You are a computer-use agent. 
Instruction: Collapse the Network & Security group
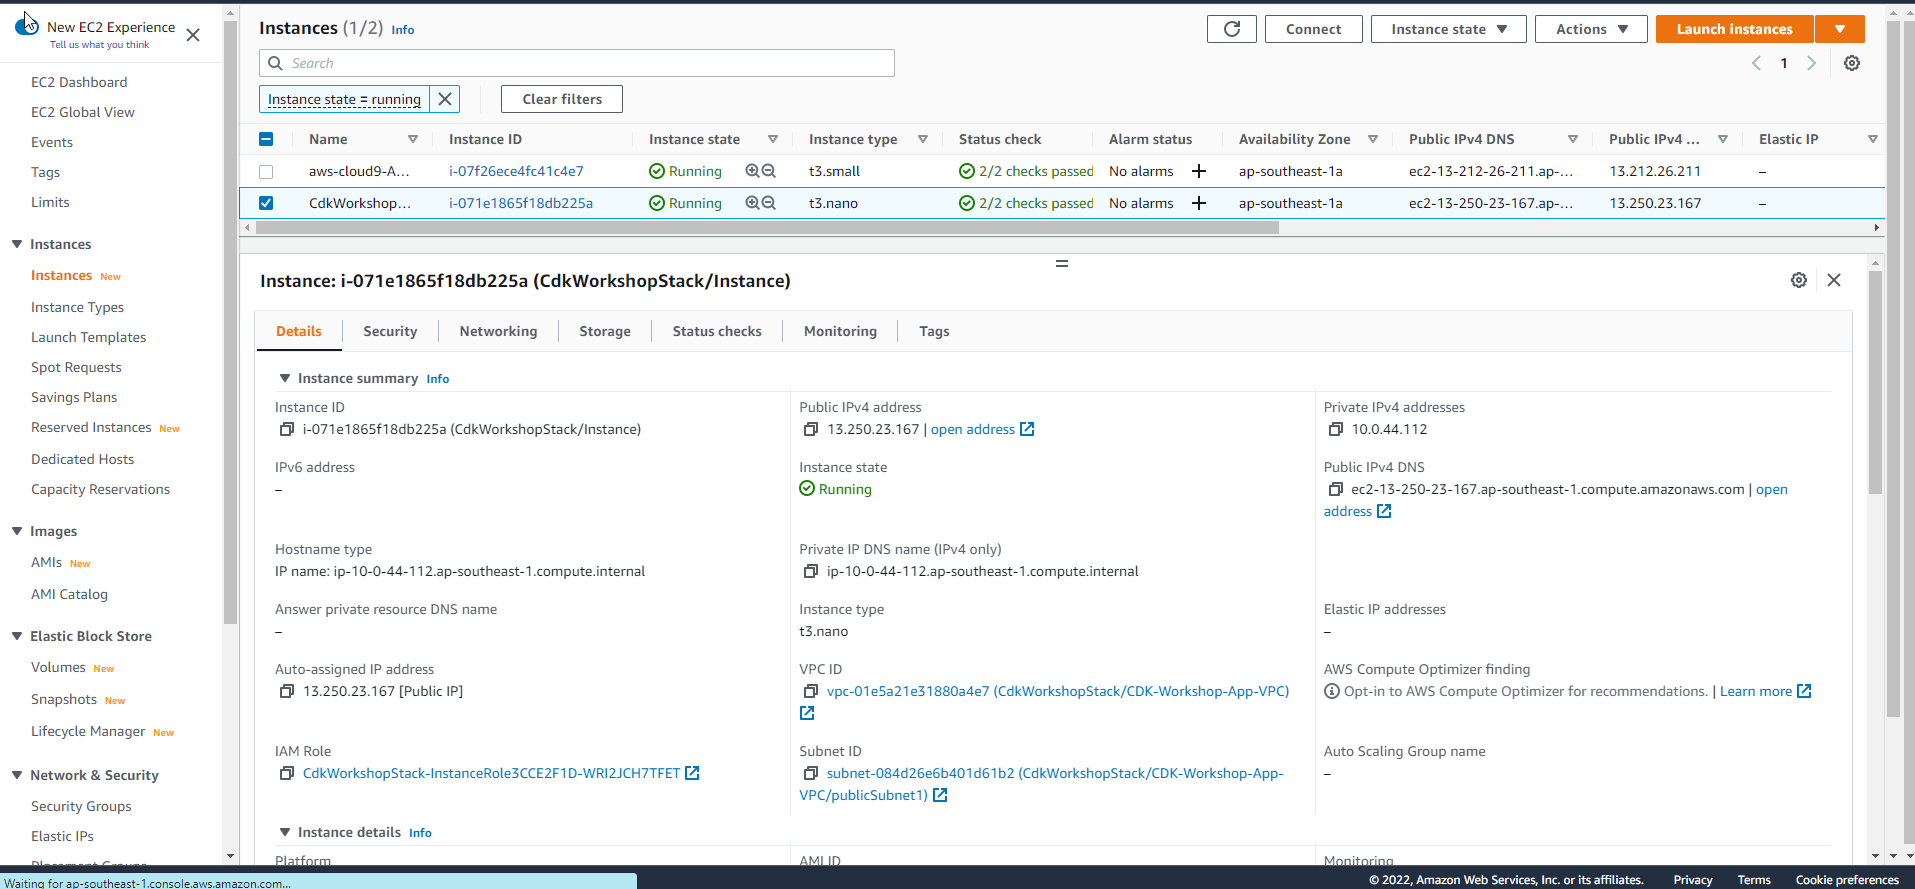coord(17,775)
